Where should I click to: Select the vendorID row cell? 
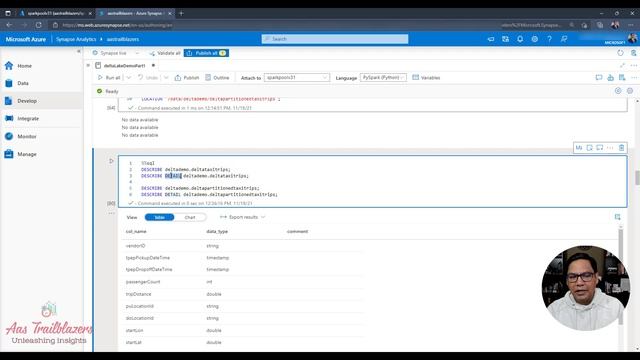136,246
